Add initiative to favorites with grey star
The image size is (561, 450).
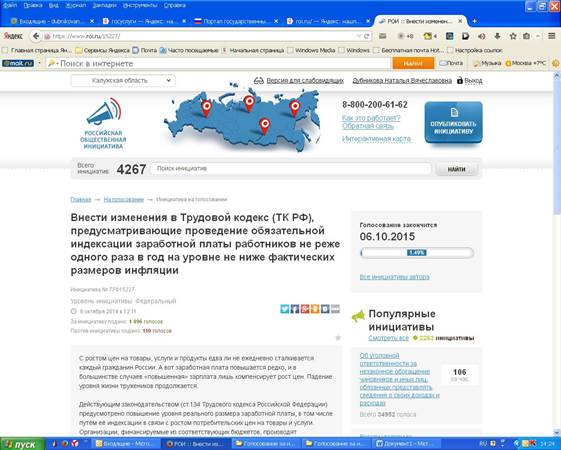click(x=338, y=337)
